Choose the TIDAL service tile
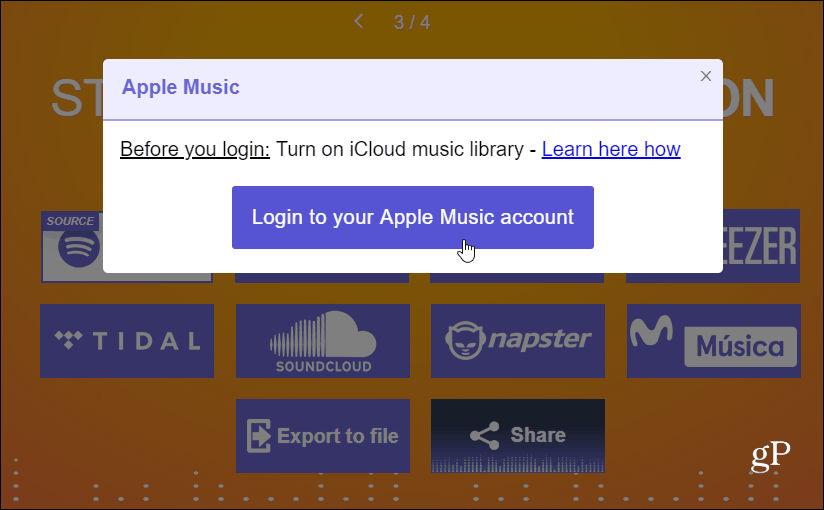Viewport: 824px width, 510px height. [x=127, y=341]
